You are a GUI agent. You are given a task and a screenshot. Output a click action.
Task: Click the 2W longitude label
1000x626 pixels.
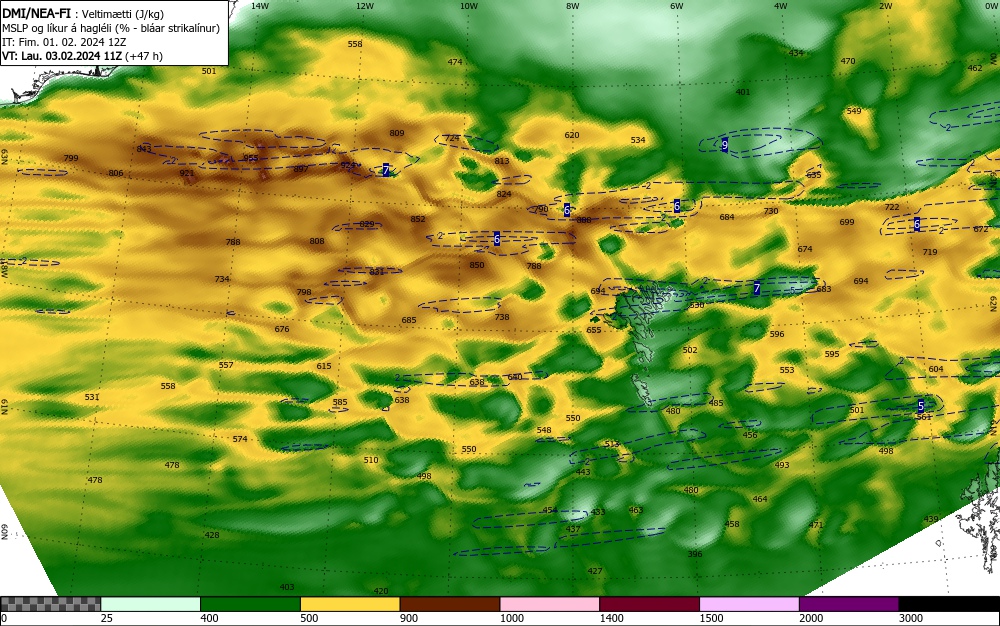(885, 6)
